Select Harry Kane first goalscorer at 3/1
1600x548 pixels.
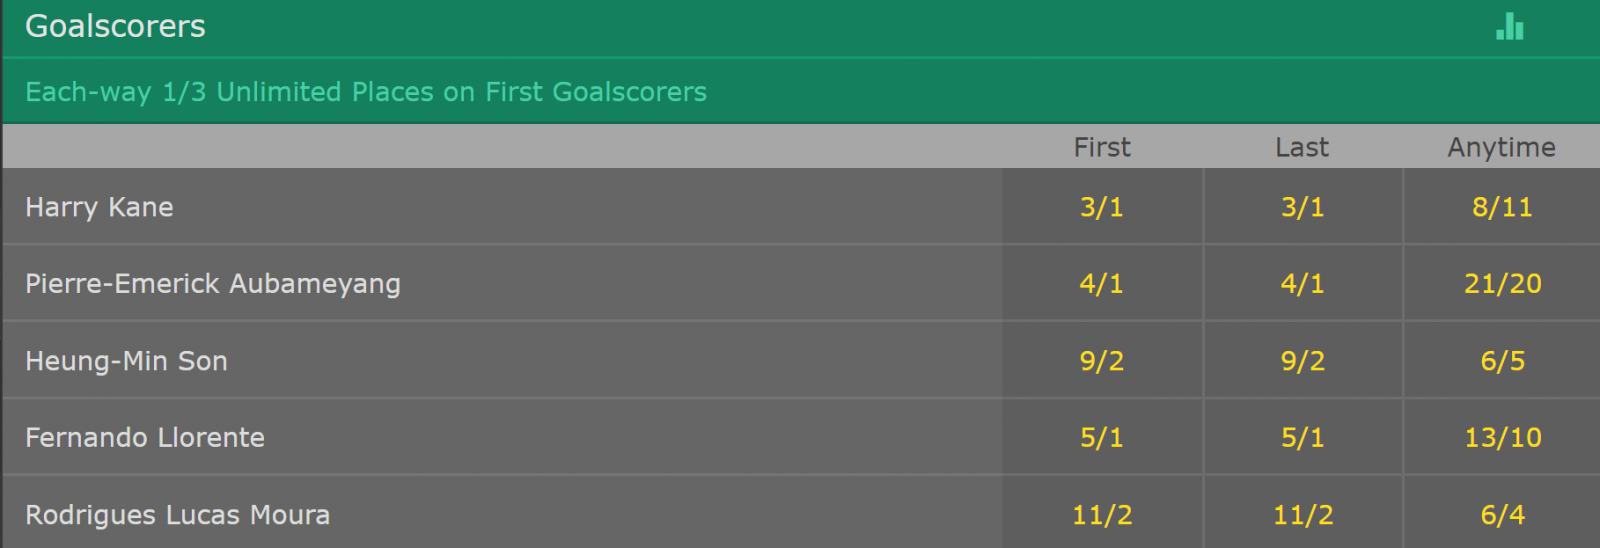click(x=1102, y=207)
